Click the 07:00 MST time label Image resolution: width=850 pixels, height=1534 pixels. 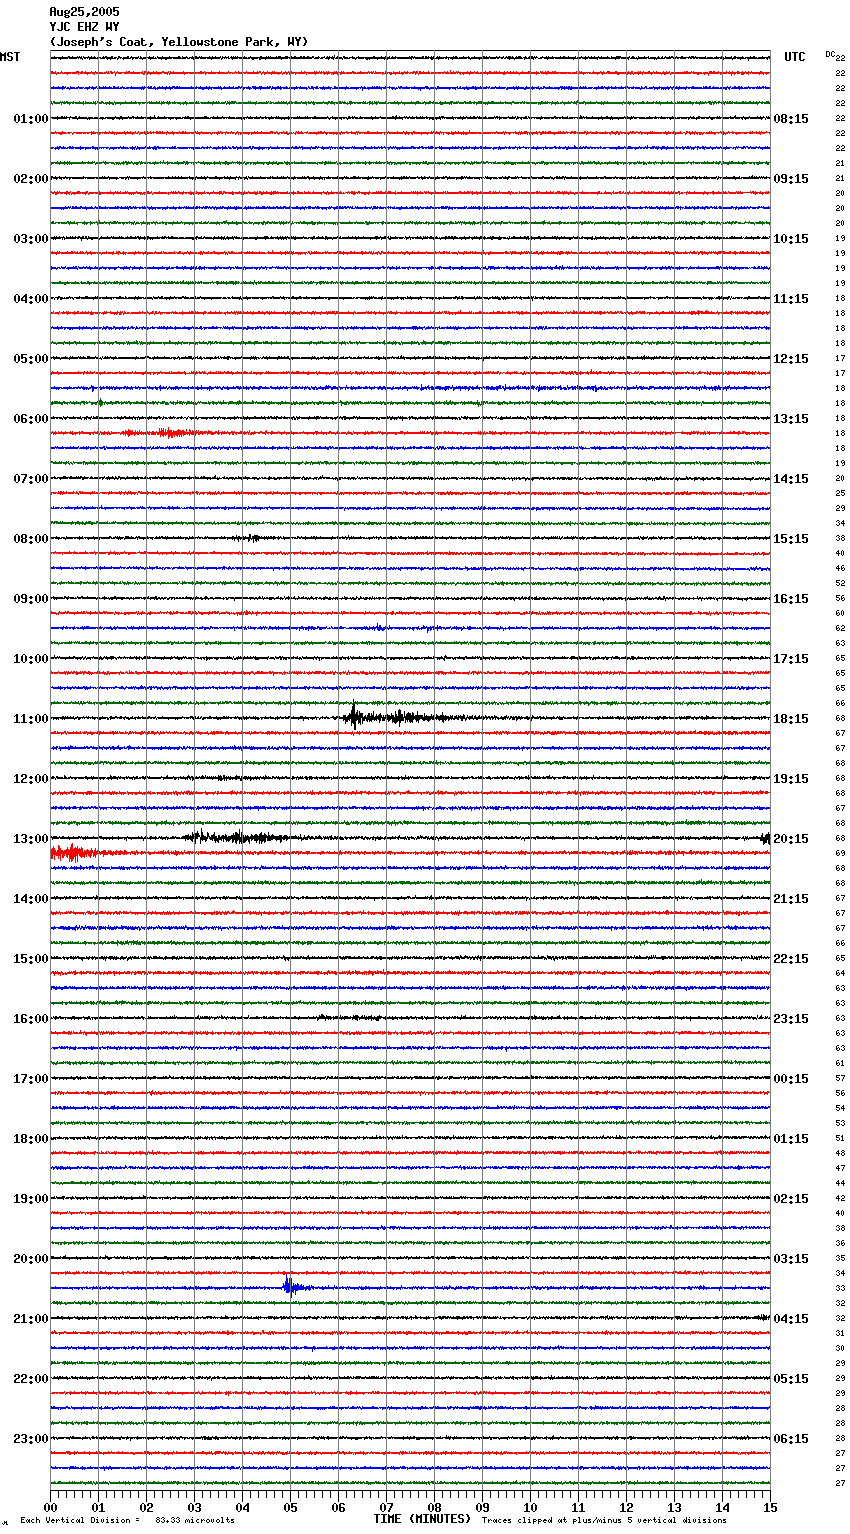[x=31, y=479]
